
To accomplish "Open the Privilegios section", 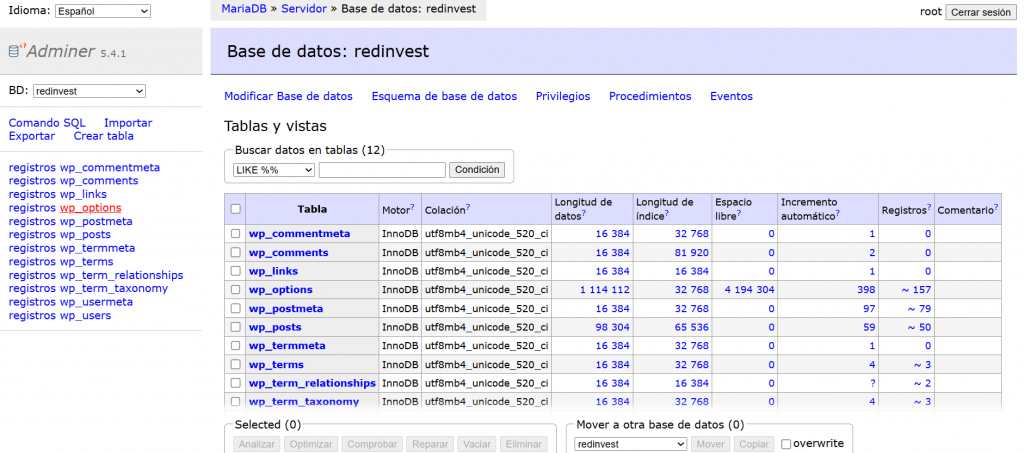I will (563, 96).
